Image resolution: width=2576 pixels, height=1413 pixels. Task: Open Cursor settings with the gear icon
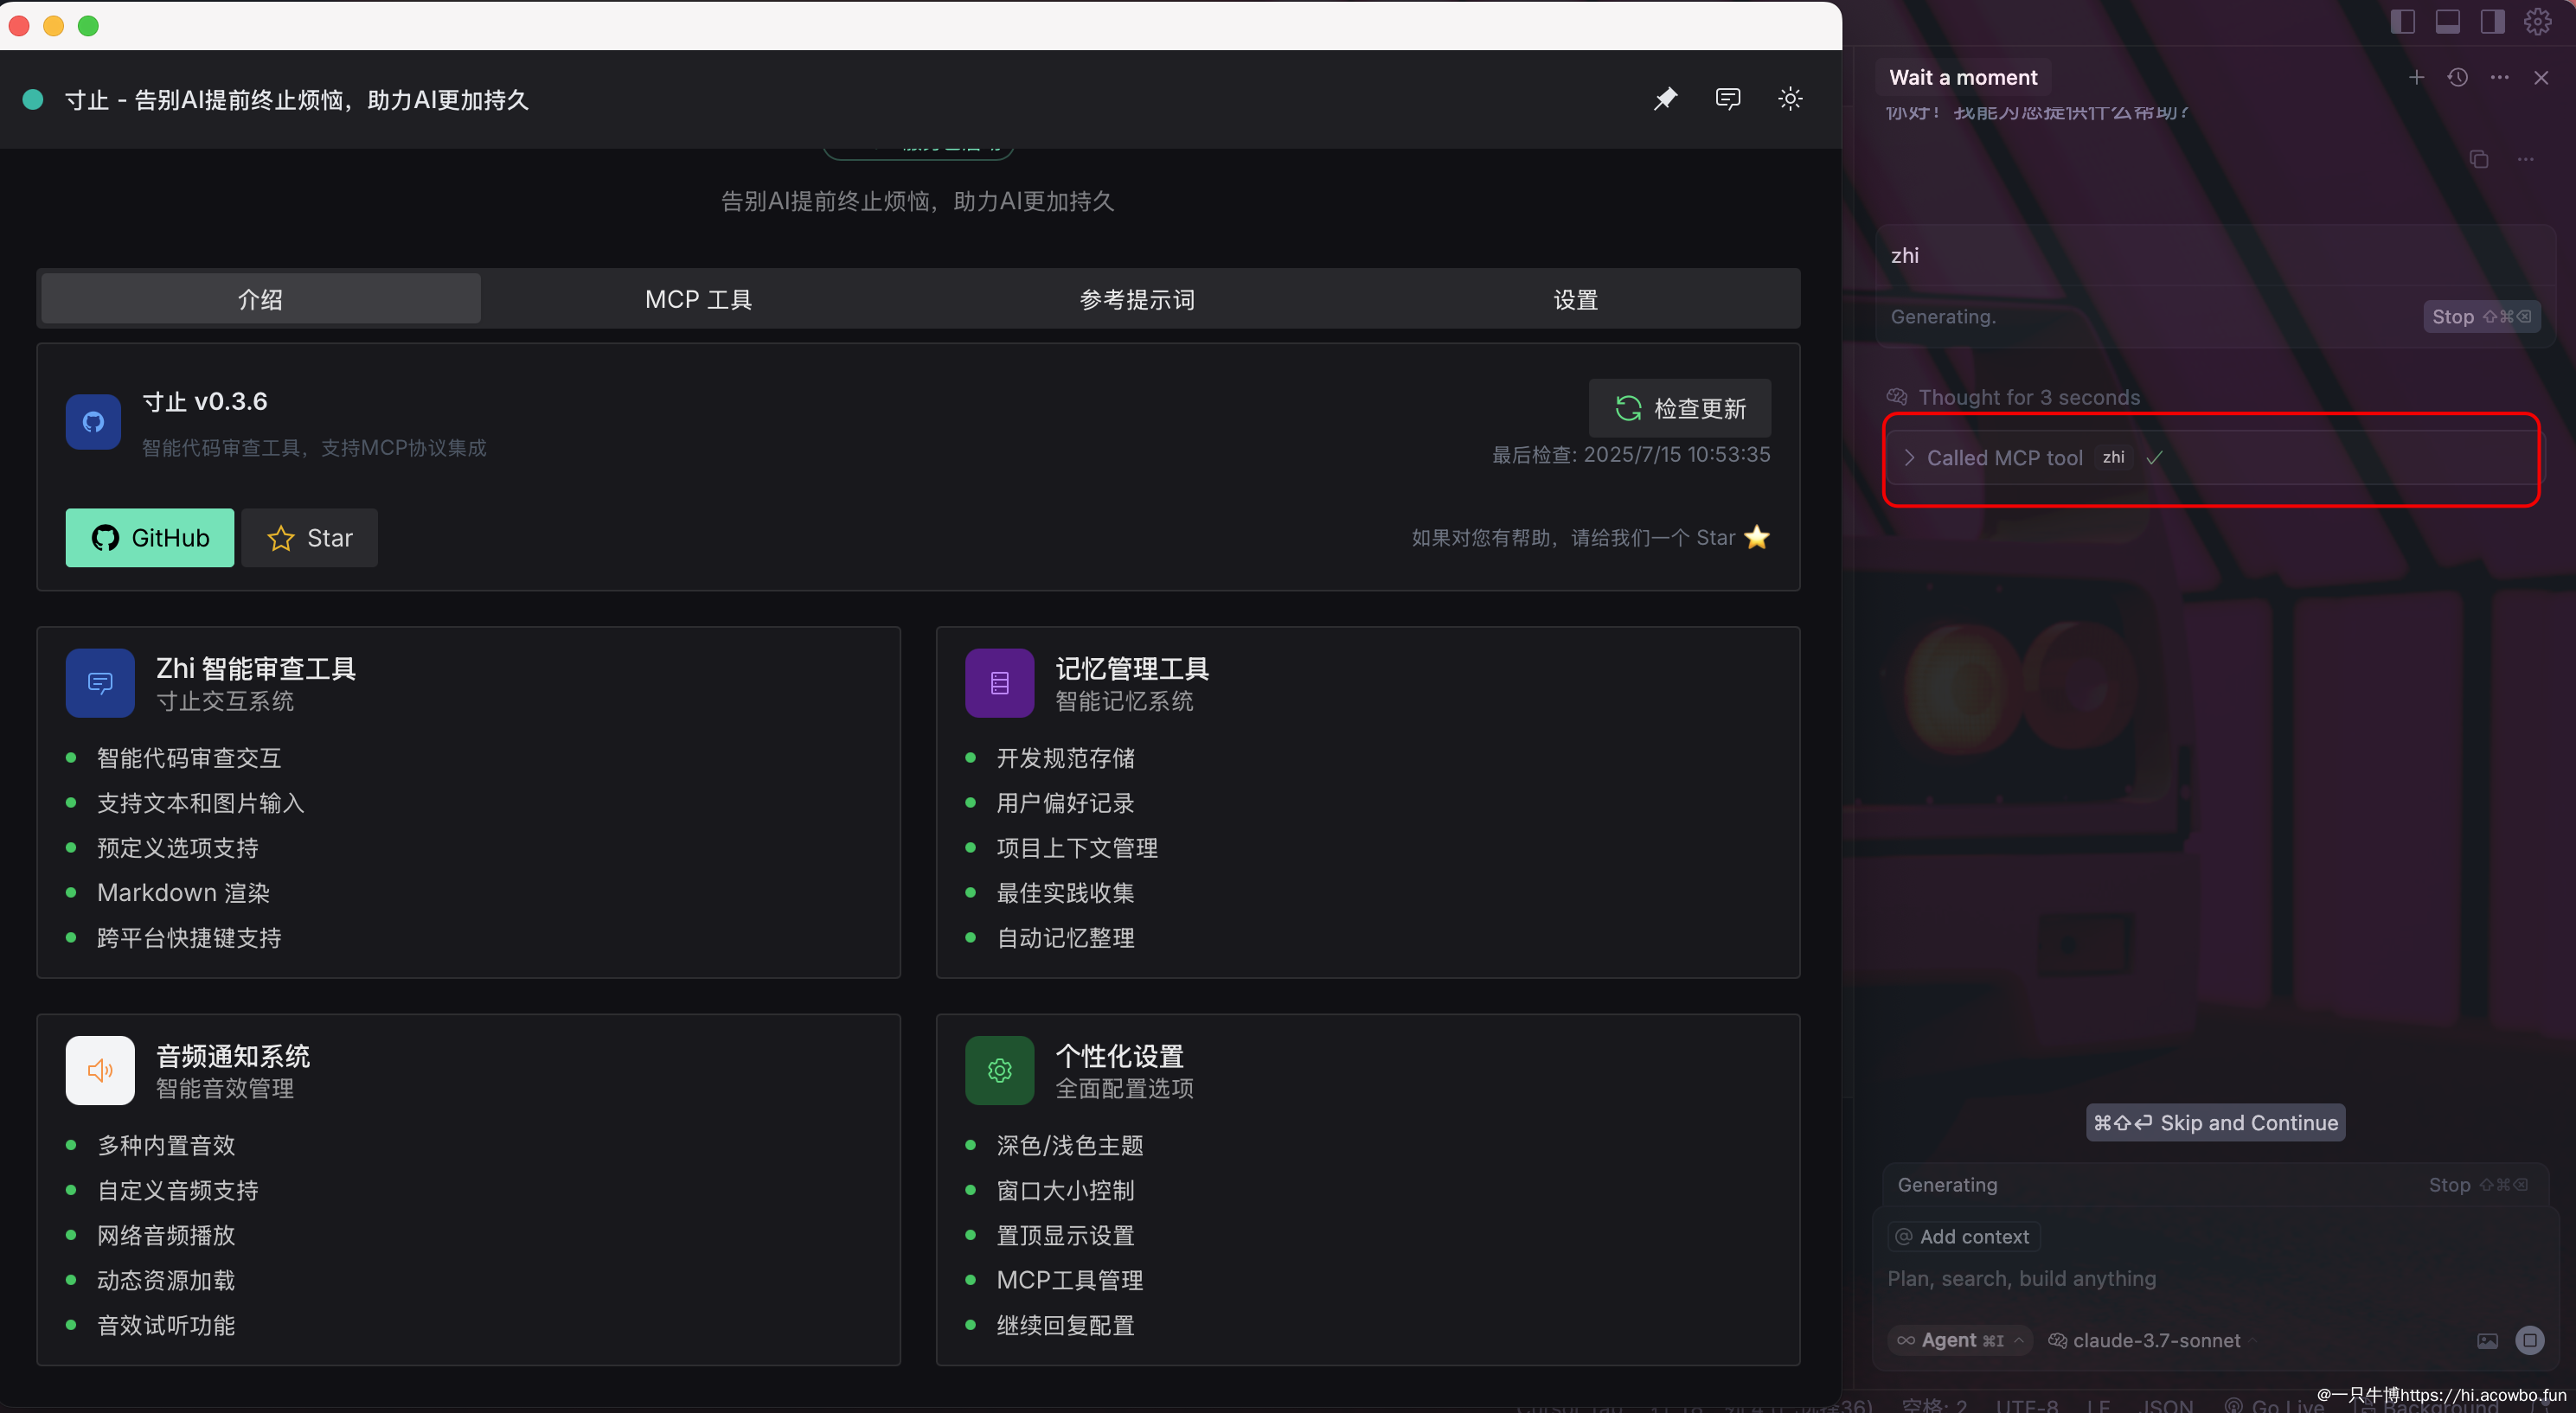(x=2538, y=21)
